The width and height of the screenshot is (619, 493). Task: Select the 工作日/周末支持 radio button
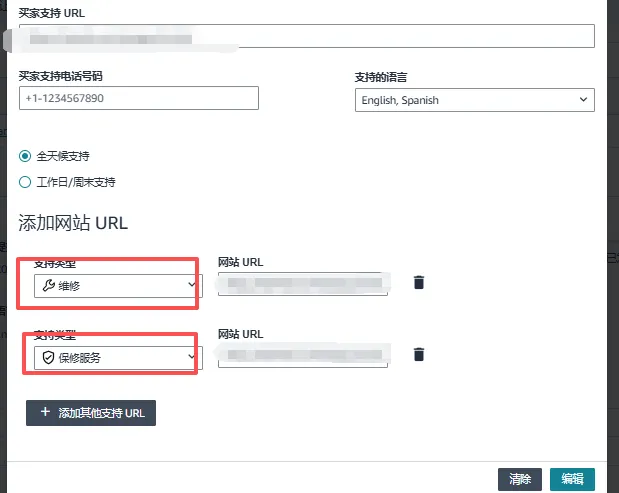[25, 182]
